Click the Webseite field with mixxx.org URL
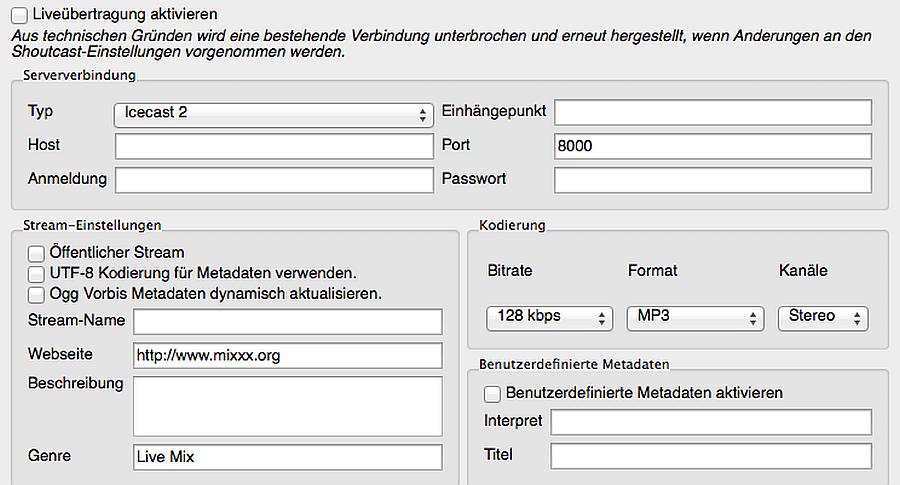 (287, 355)
